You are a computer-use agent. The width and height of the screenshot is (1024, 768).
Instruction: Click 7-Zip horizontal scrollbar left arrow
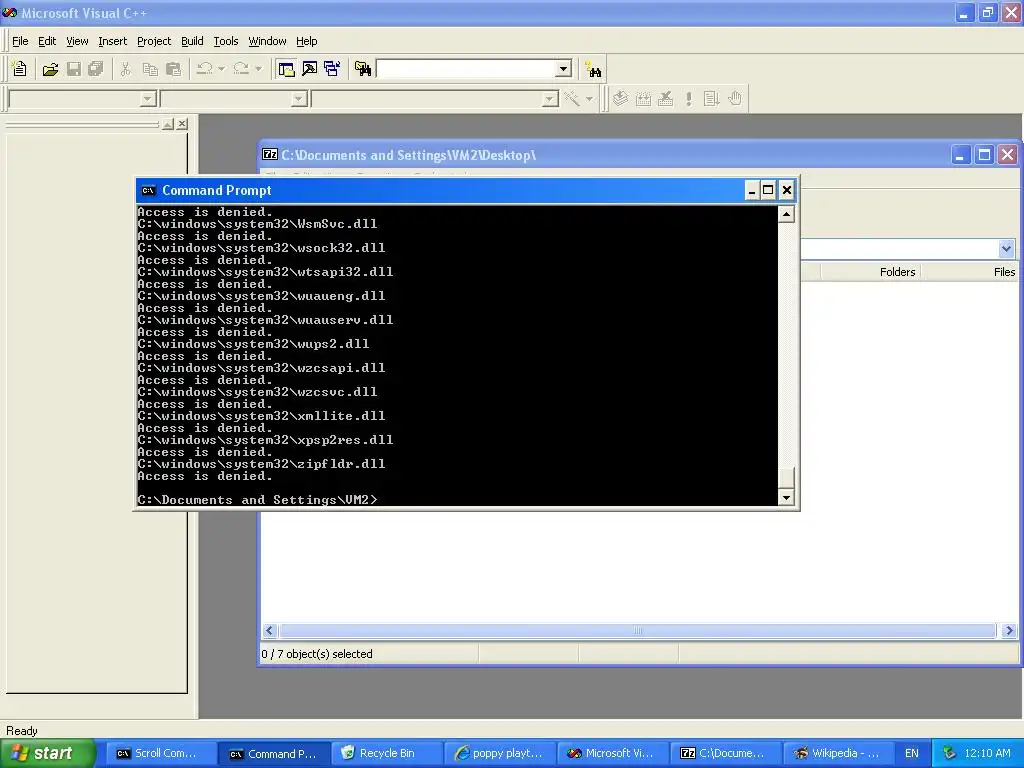coord(269,631)
